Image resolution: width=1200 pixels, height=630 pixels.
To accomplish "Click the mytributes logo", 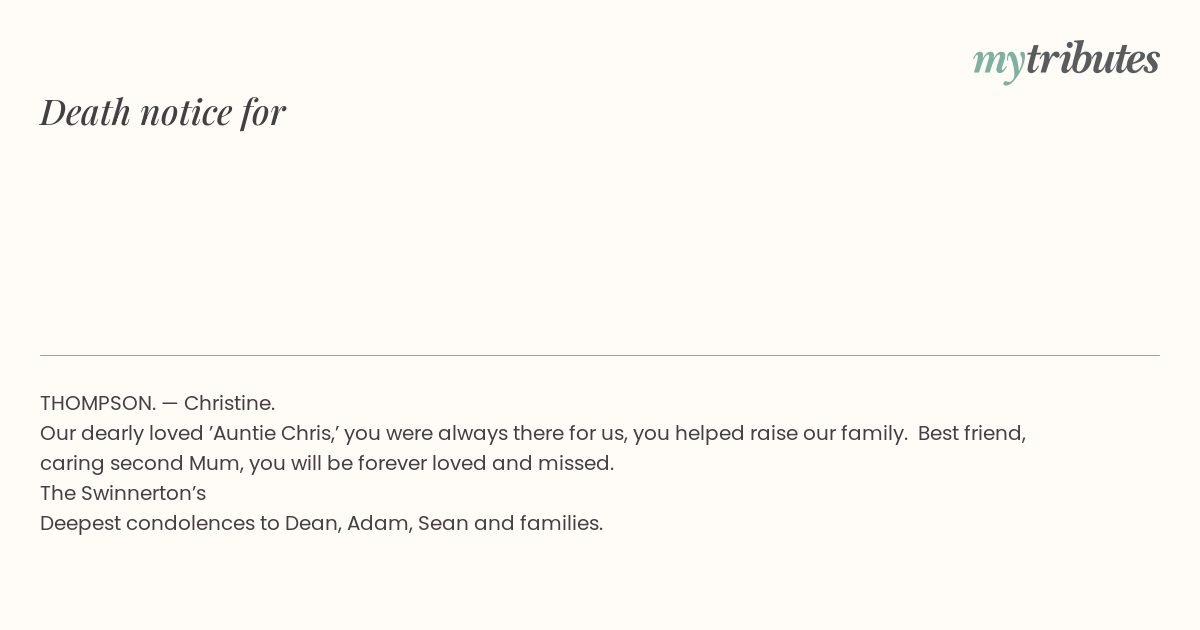I will click(1066, 60).
